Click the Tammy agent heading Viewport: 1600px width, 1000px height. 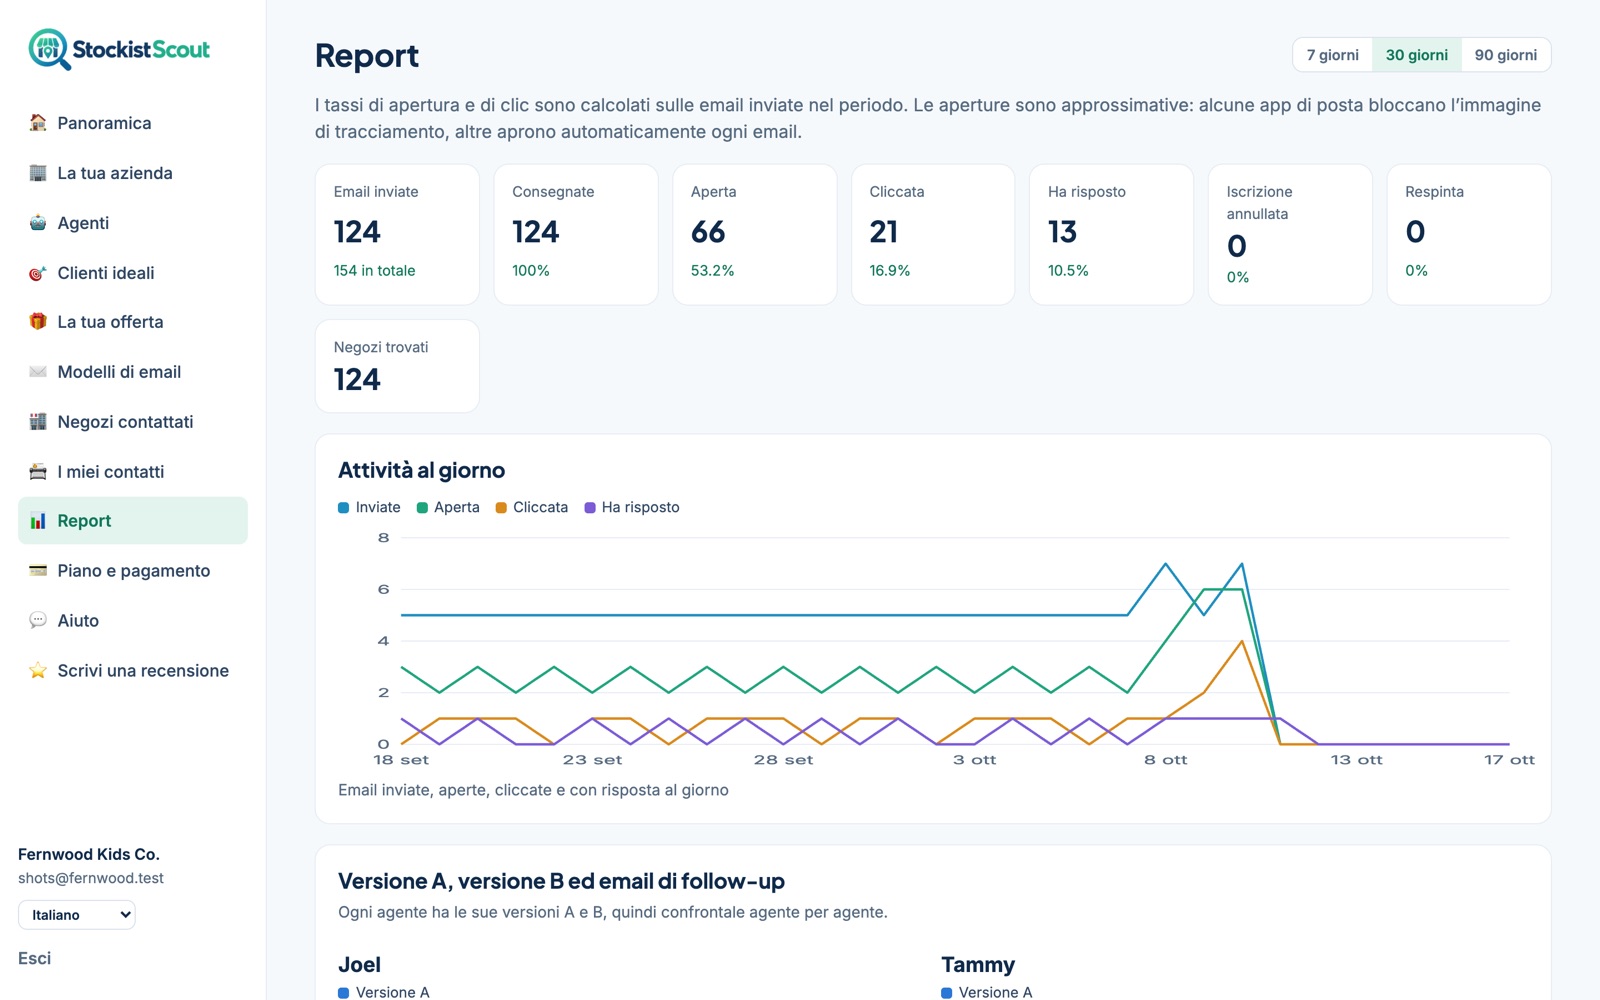tap(977, 965)
